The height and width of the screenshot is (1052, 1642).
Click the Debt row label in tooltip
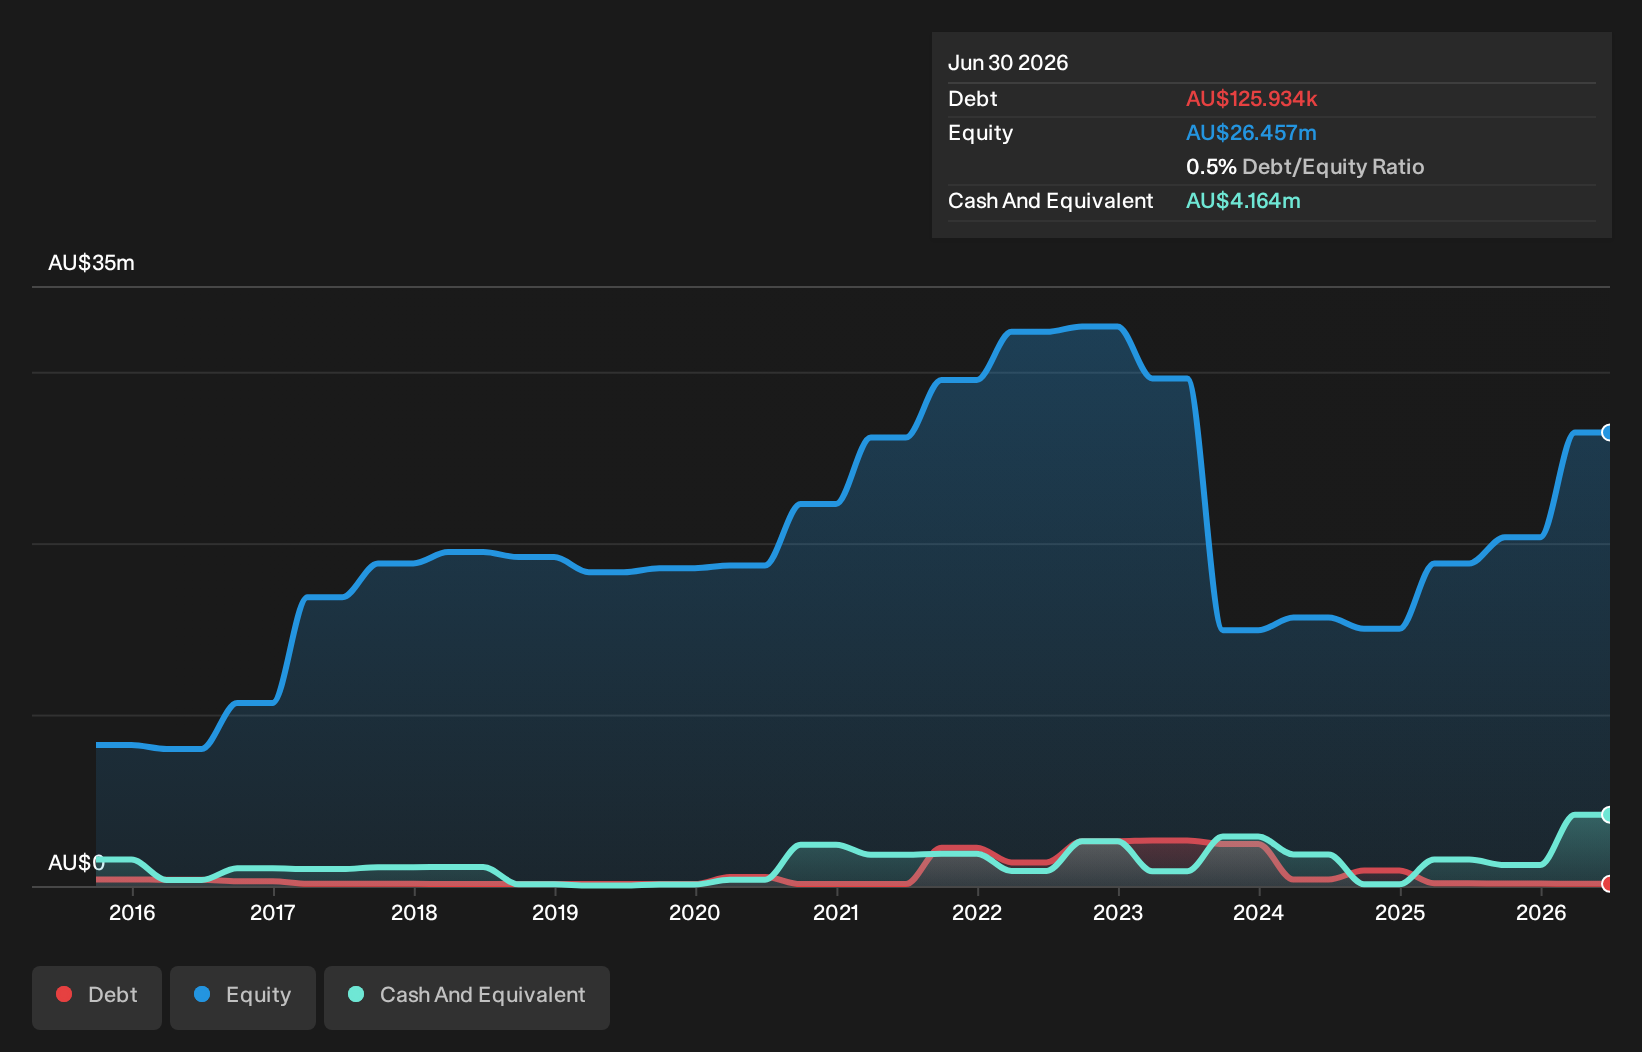coord(973,99)
